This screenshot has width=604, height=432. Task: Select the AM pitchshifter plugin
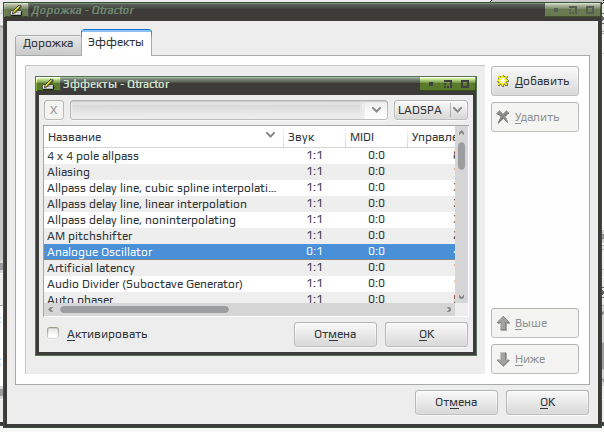click(x=249, y=236)
